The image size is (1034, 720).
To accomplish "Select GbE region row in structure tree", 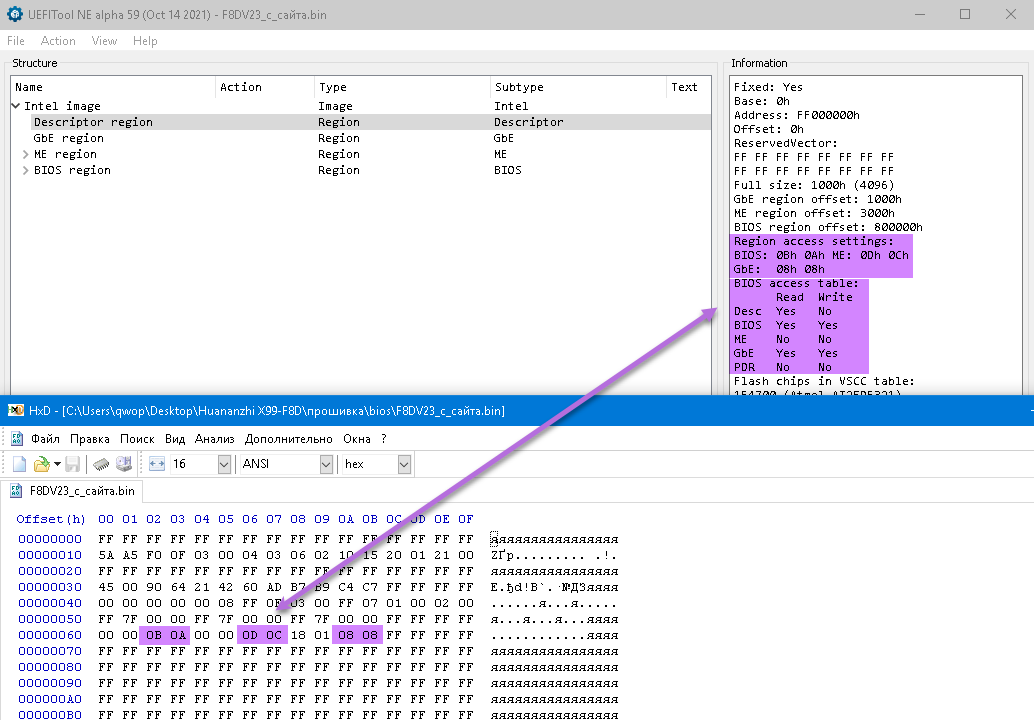I will pos(361,138).
